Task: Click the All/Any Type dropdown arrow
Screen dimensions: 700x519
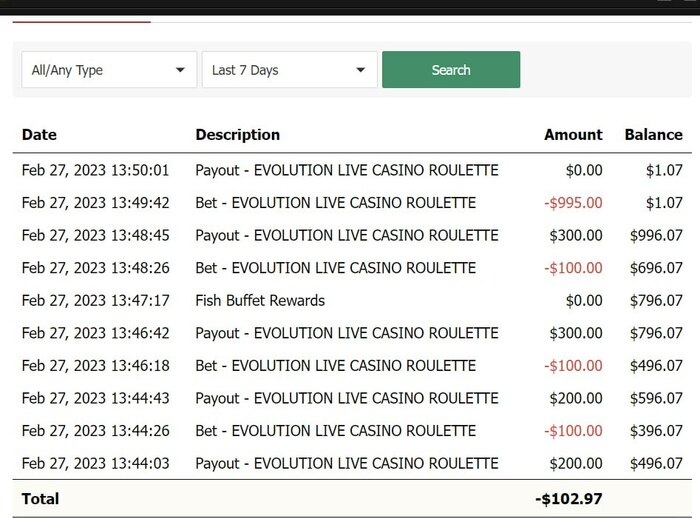Action: point(180,70)
